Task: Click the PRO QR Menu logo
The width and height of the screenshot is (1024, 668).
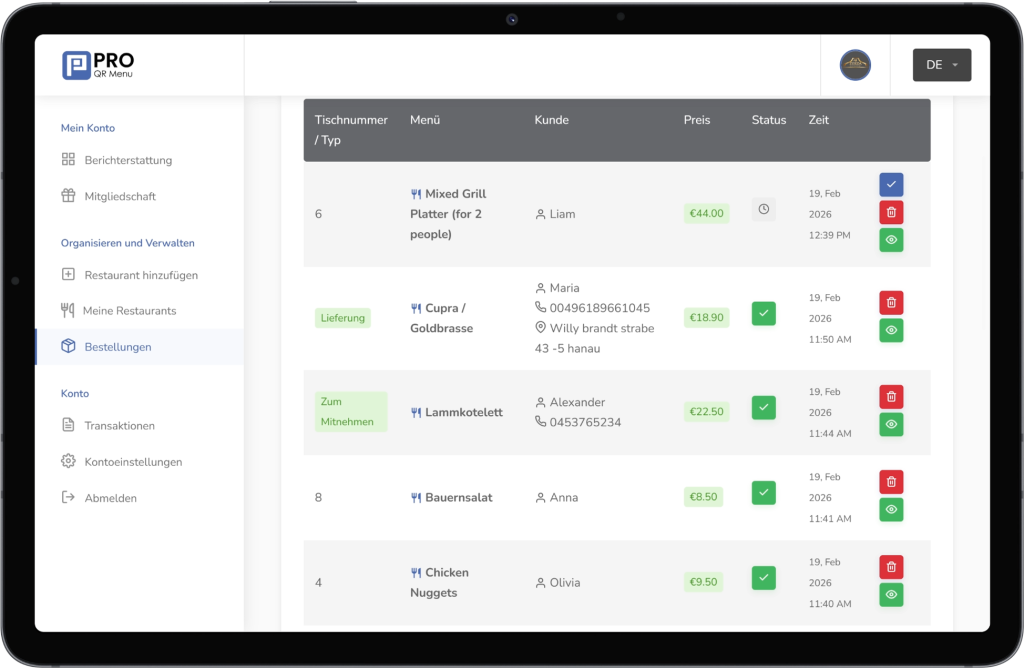Action: pyautogui.click(x=98, y=65)
